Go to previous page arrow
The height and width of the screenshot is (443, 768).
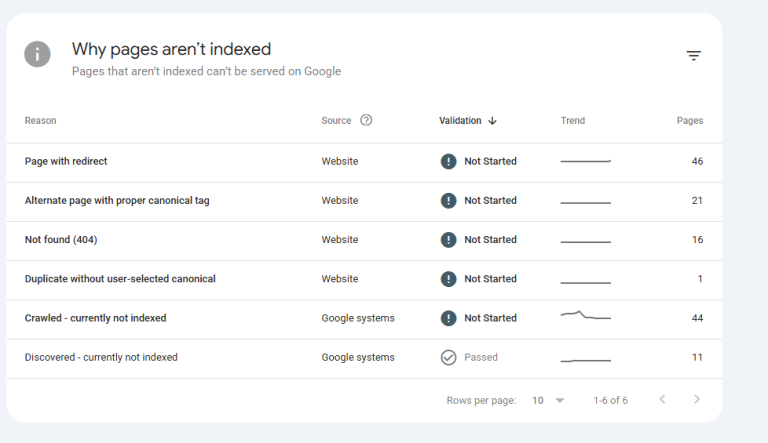pyautogui.click(x=662, y=399)
